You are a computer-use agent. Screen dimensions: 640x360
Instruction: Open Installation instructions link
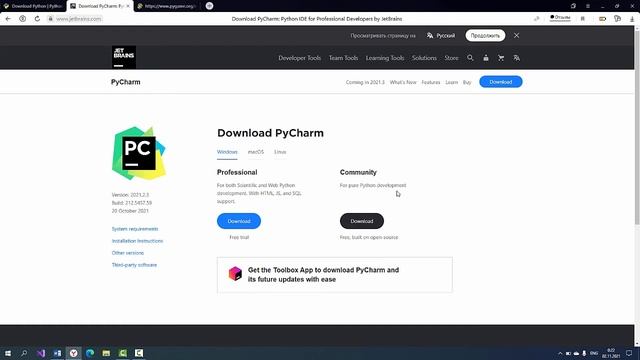click(137, 241)
